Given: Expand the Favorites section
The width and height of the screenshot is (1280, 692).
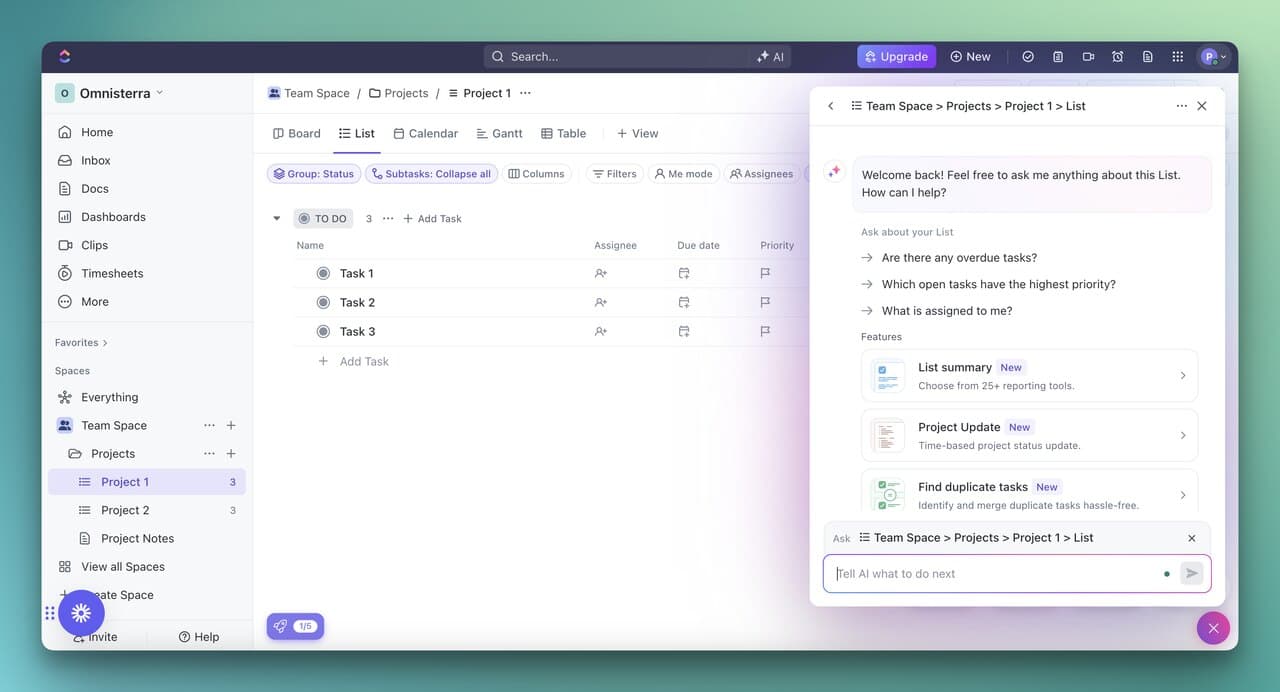Looking at the screenshot, I should coord(81,342).
